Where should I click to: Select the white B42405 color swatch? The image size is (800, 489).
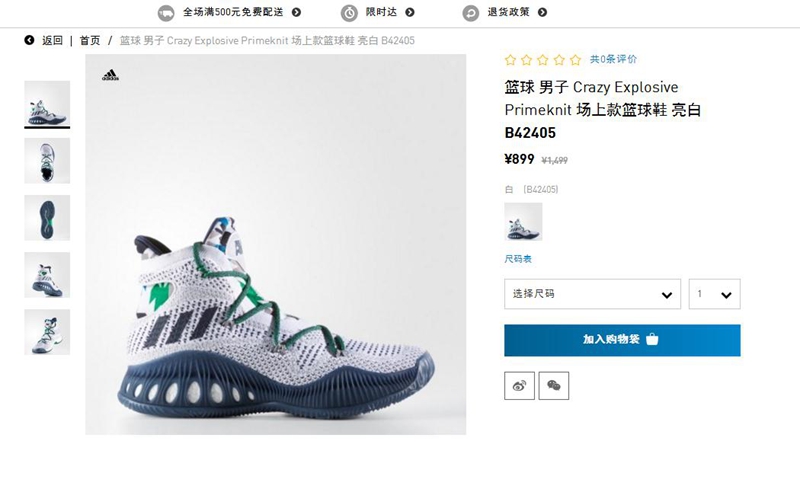click(523, 222)
